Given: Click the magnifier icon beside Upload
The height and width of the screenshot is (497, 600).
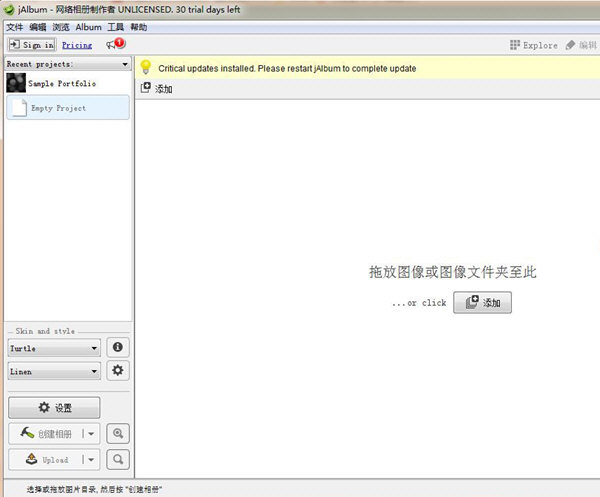Looking at the screenshot, I should pos(118,459).
